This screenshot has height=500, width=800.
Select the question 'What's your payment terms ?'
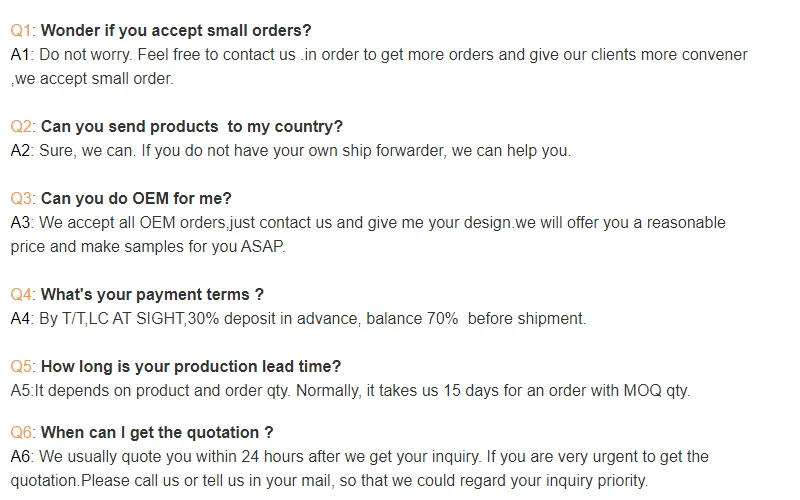pyautogui.click(x=152, y=295)
